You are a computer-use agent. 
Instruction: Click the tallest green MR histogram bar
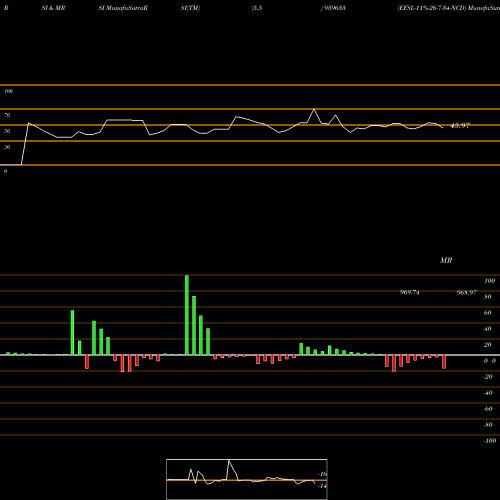pos(187,315)
